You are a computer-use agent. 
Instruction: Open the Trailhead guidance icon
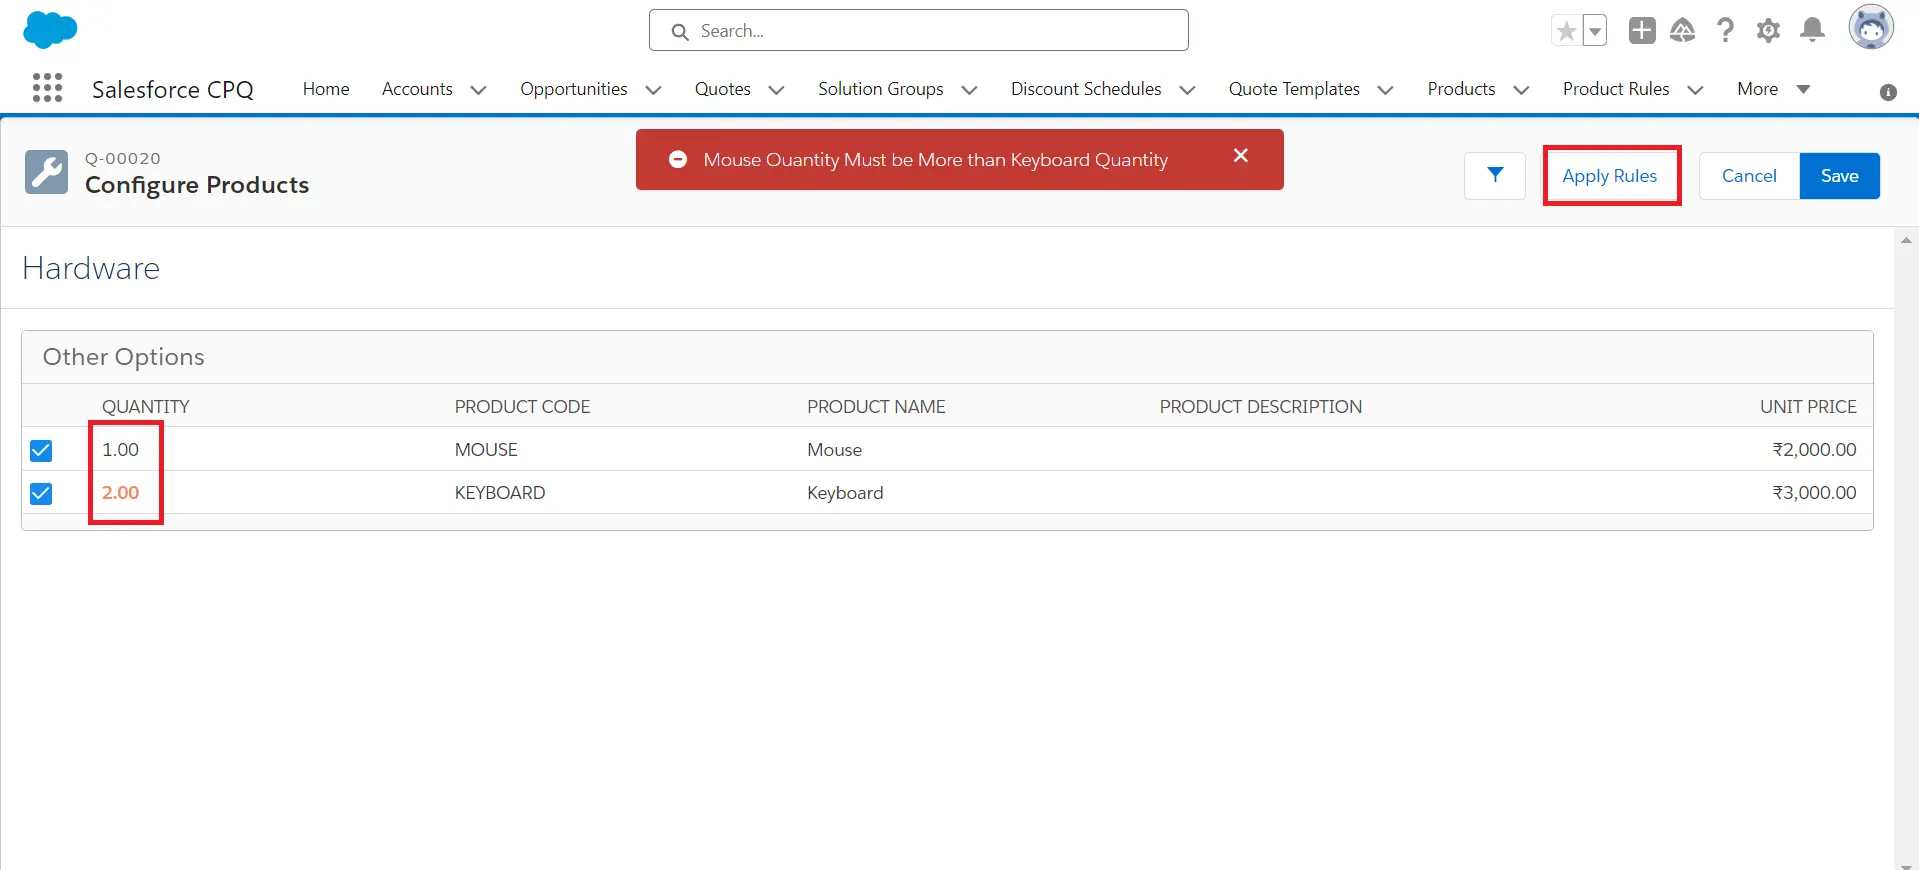click(x=1683, y=31)
